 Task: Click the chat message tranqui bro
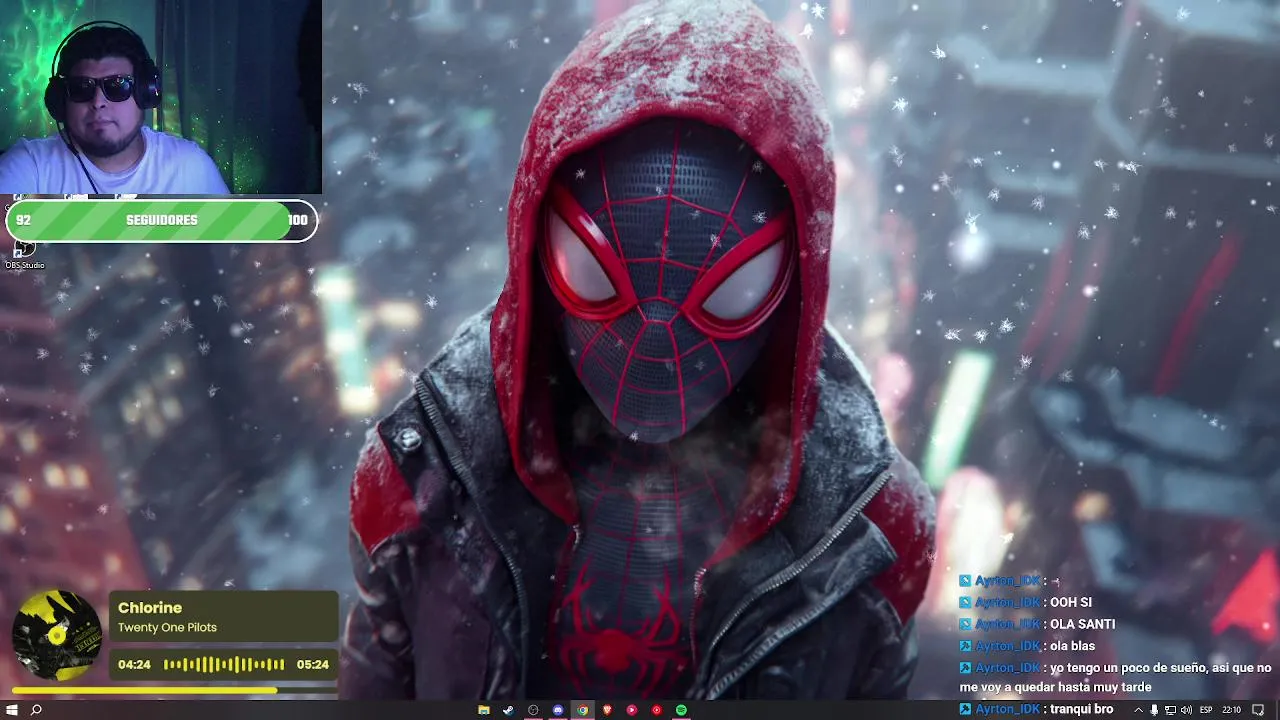tap(1081, 709)
